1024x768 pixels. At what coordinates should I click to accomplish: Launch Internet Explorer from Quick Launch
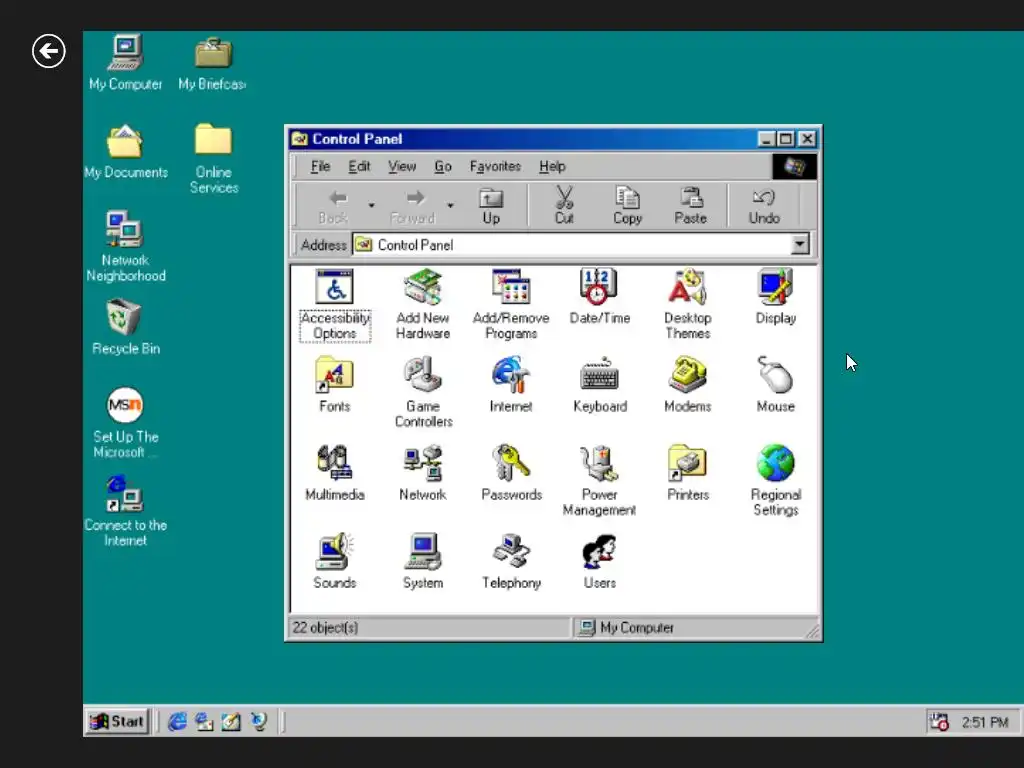point(177,722)
